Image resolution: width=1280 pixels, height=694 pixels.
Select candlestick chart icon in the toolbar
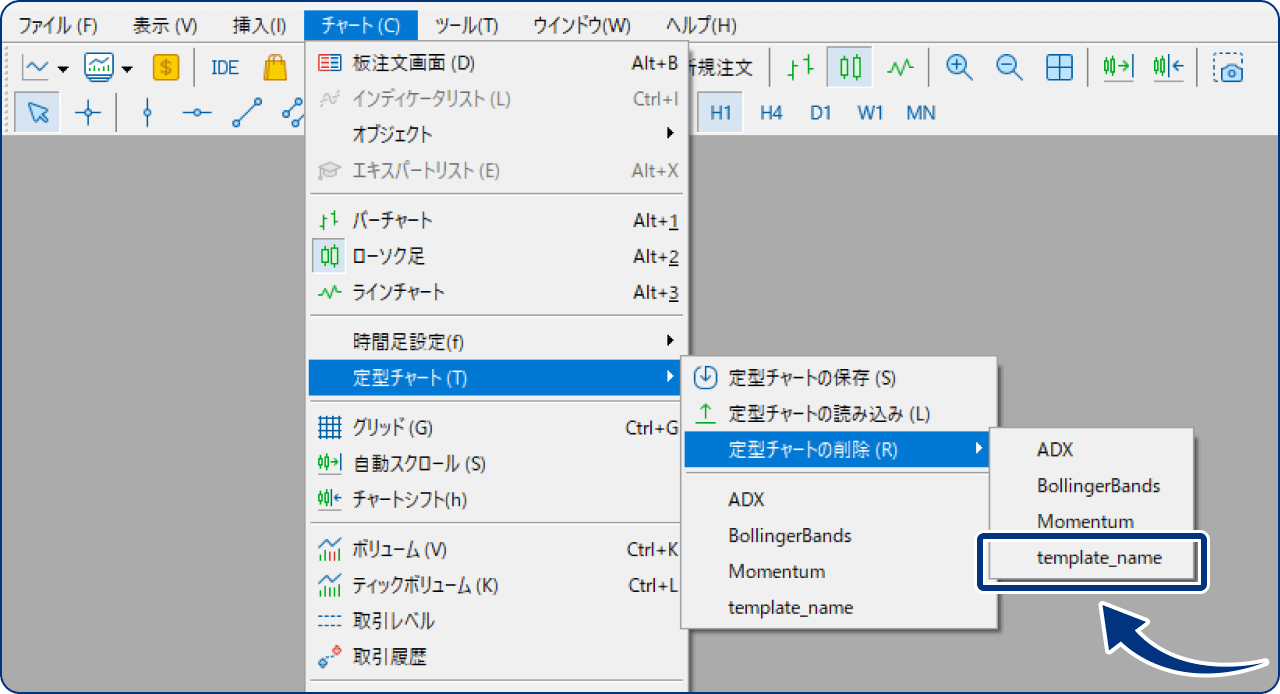[850, 67]
